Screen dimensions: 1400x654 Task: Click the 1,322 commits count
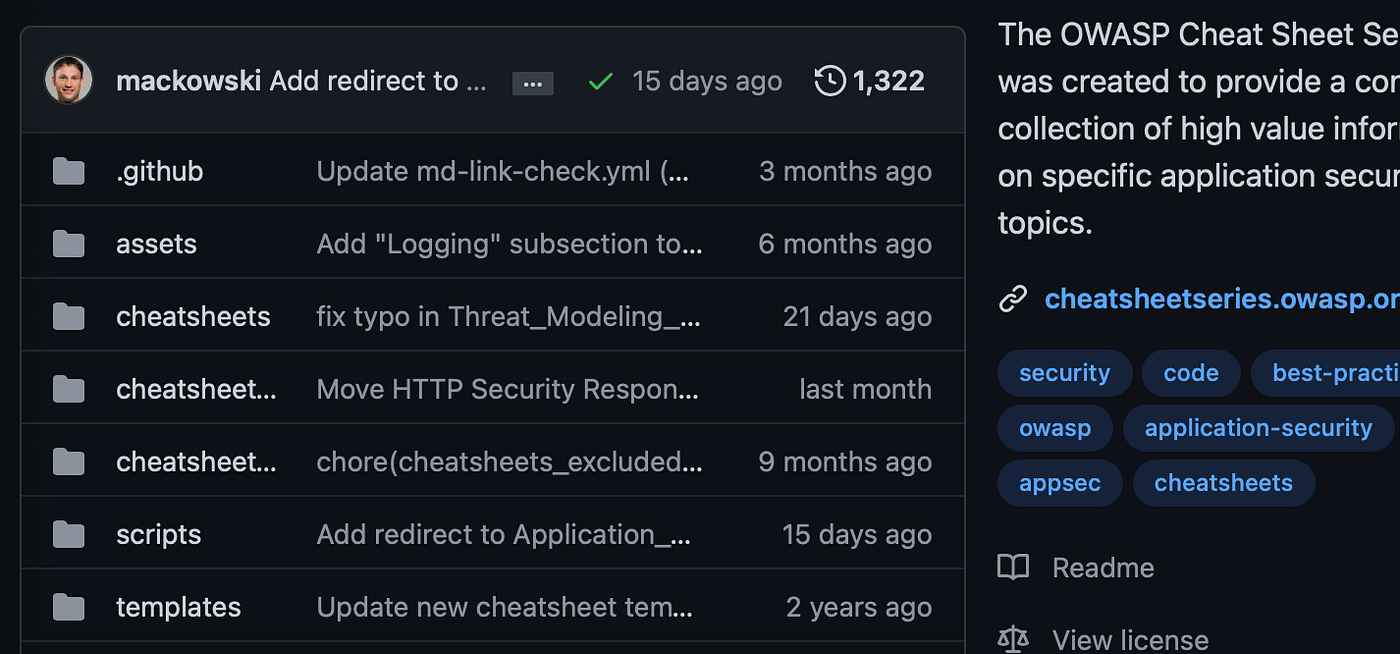[888, 80]
